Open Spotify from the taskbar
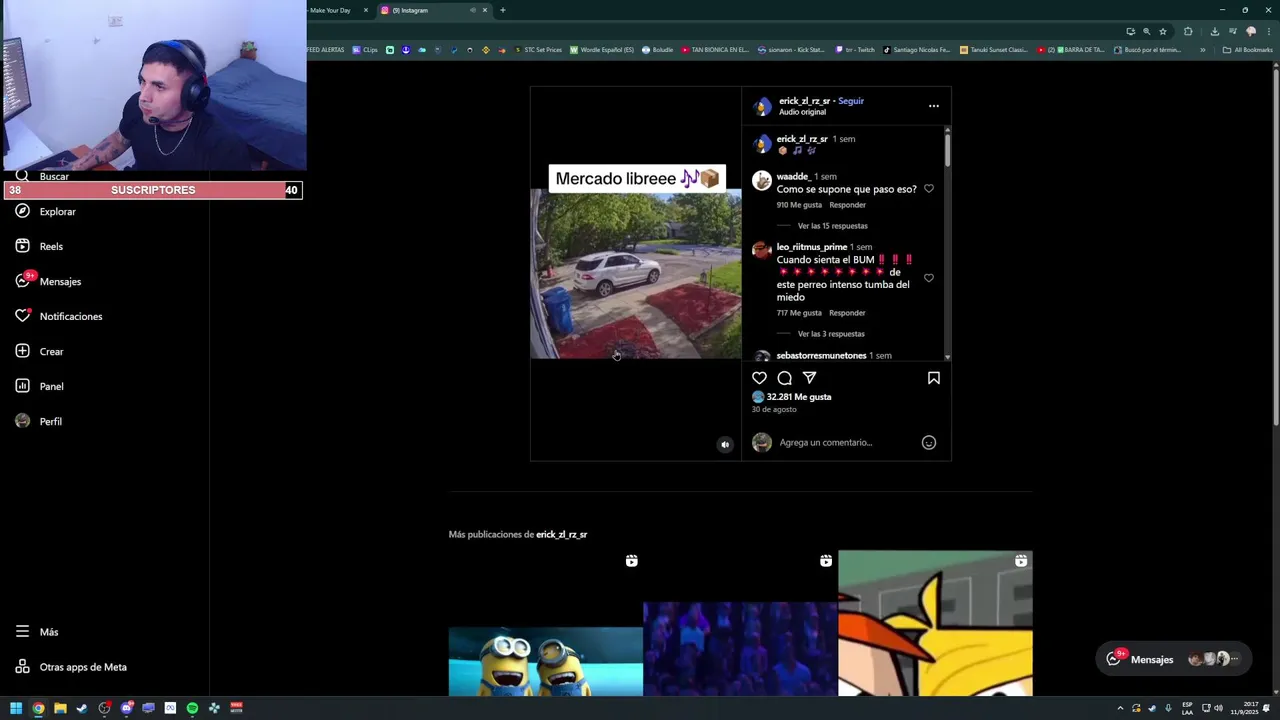1280x720 pixels. pos(192,708)
